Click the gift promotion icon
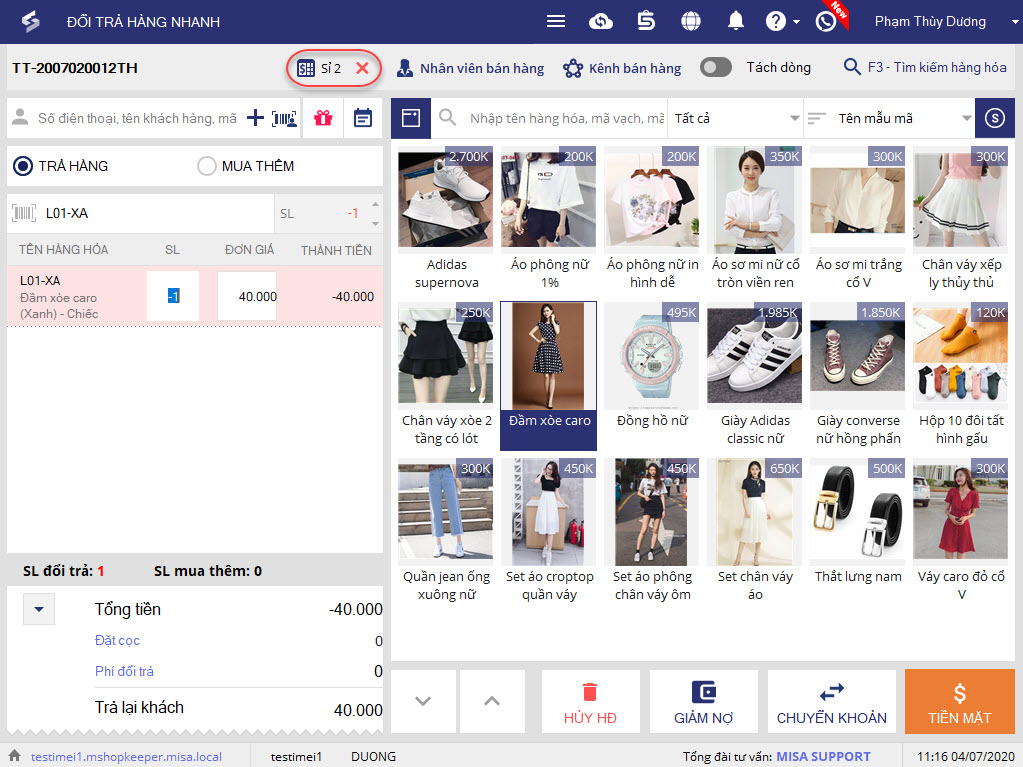The height and width of the screenshot is (767, 1023). click(322, 118)
